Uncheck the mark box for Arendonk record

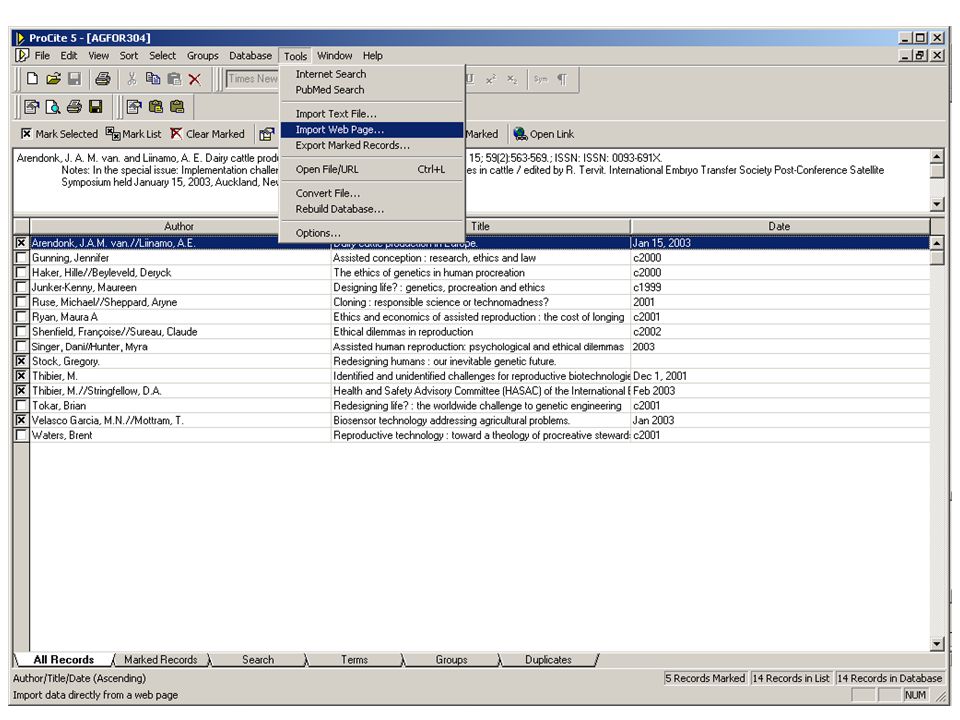pyautogui.click(x=21, y=243)
